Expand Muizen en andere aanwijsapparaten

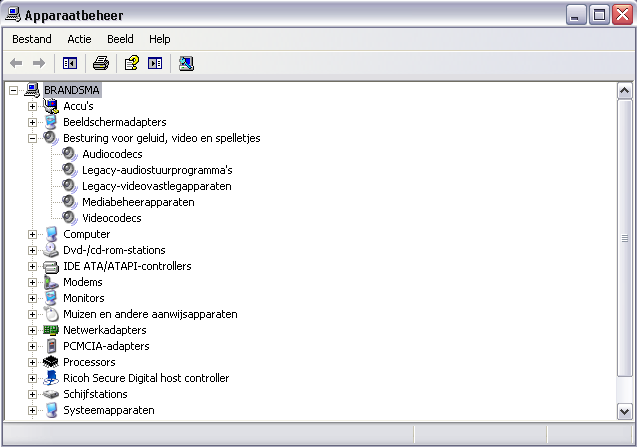point(32,315)
